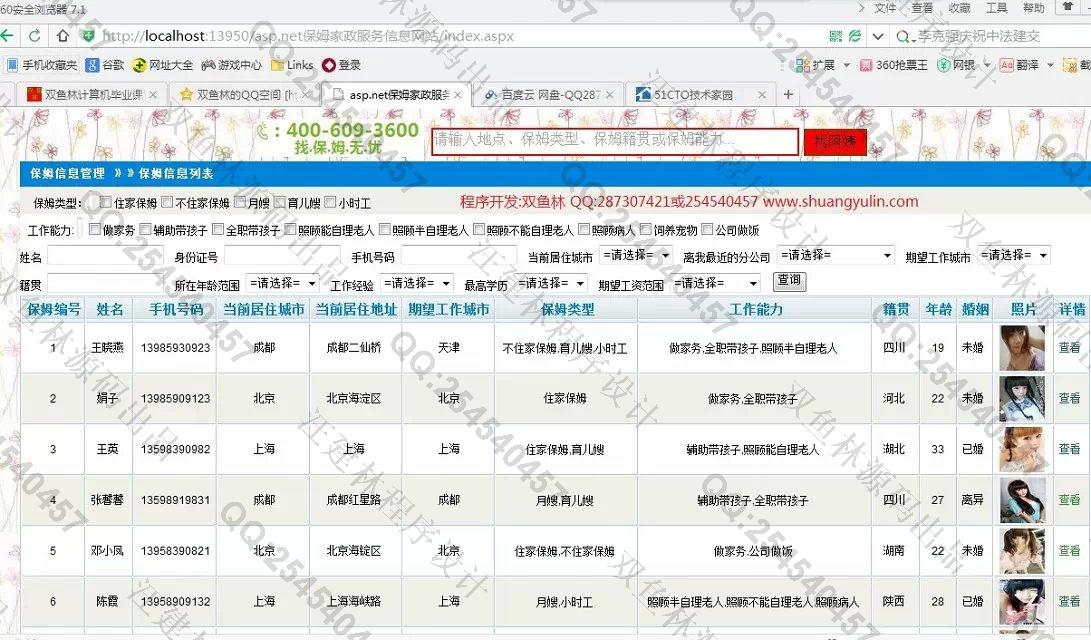1091x640 pixels.
Task: Click photo thumbnail of 王英
Action: 1022,449
